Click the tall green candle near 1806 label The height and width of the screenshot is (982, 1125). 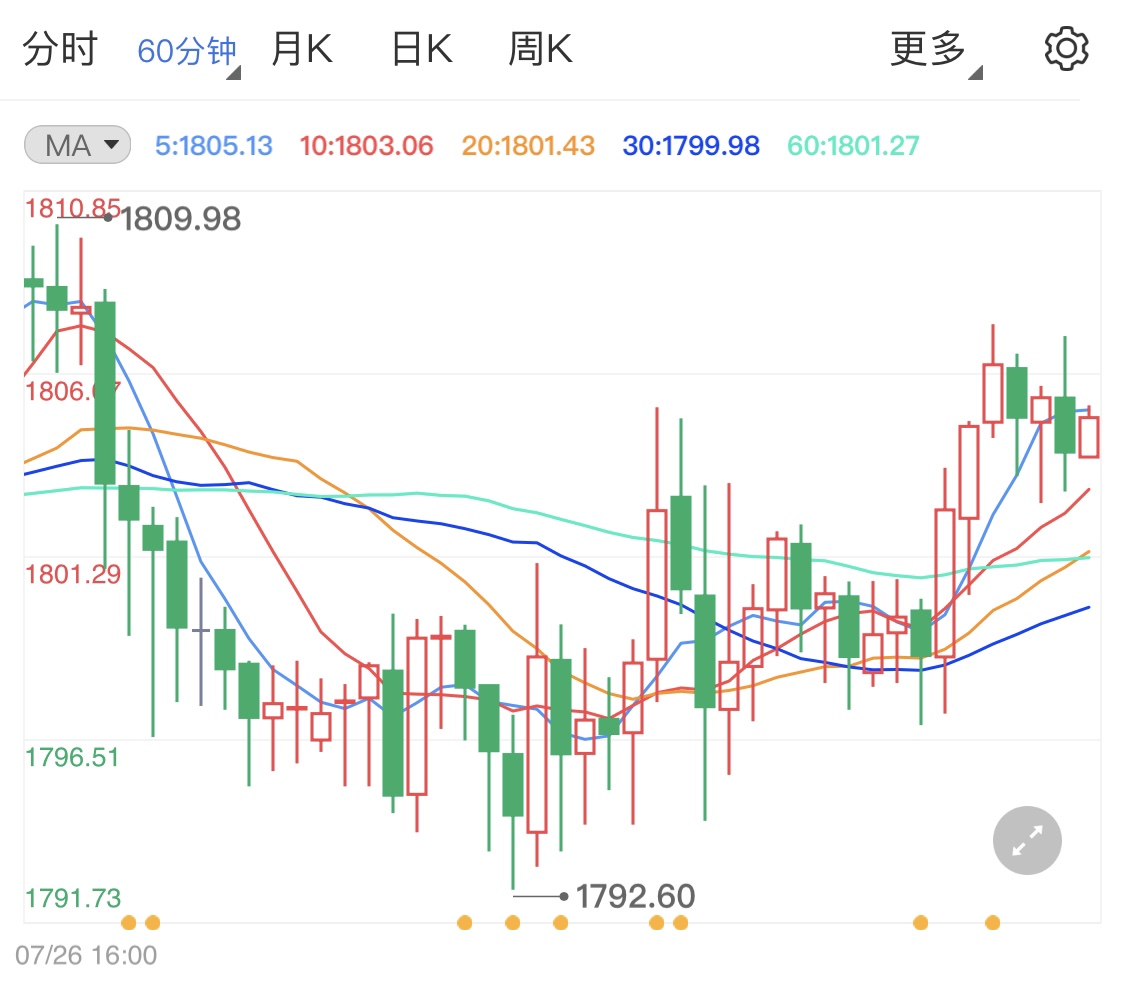[105, 392]
